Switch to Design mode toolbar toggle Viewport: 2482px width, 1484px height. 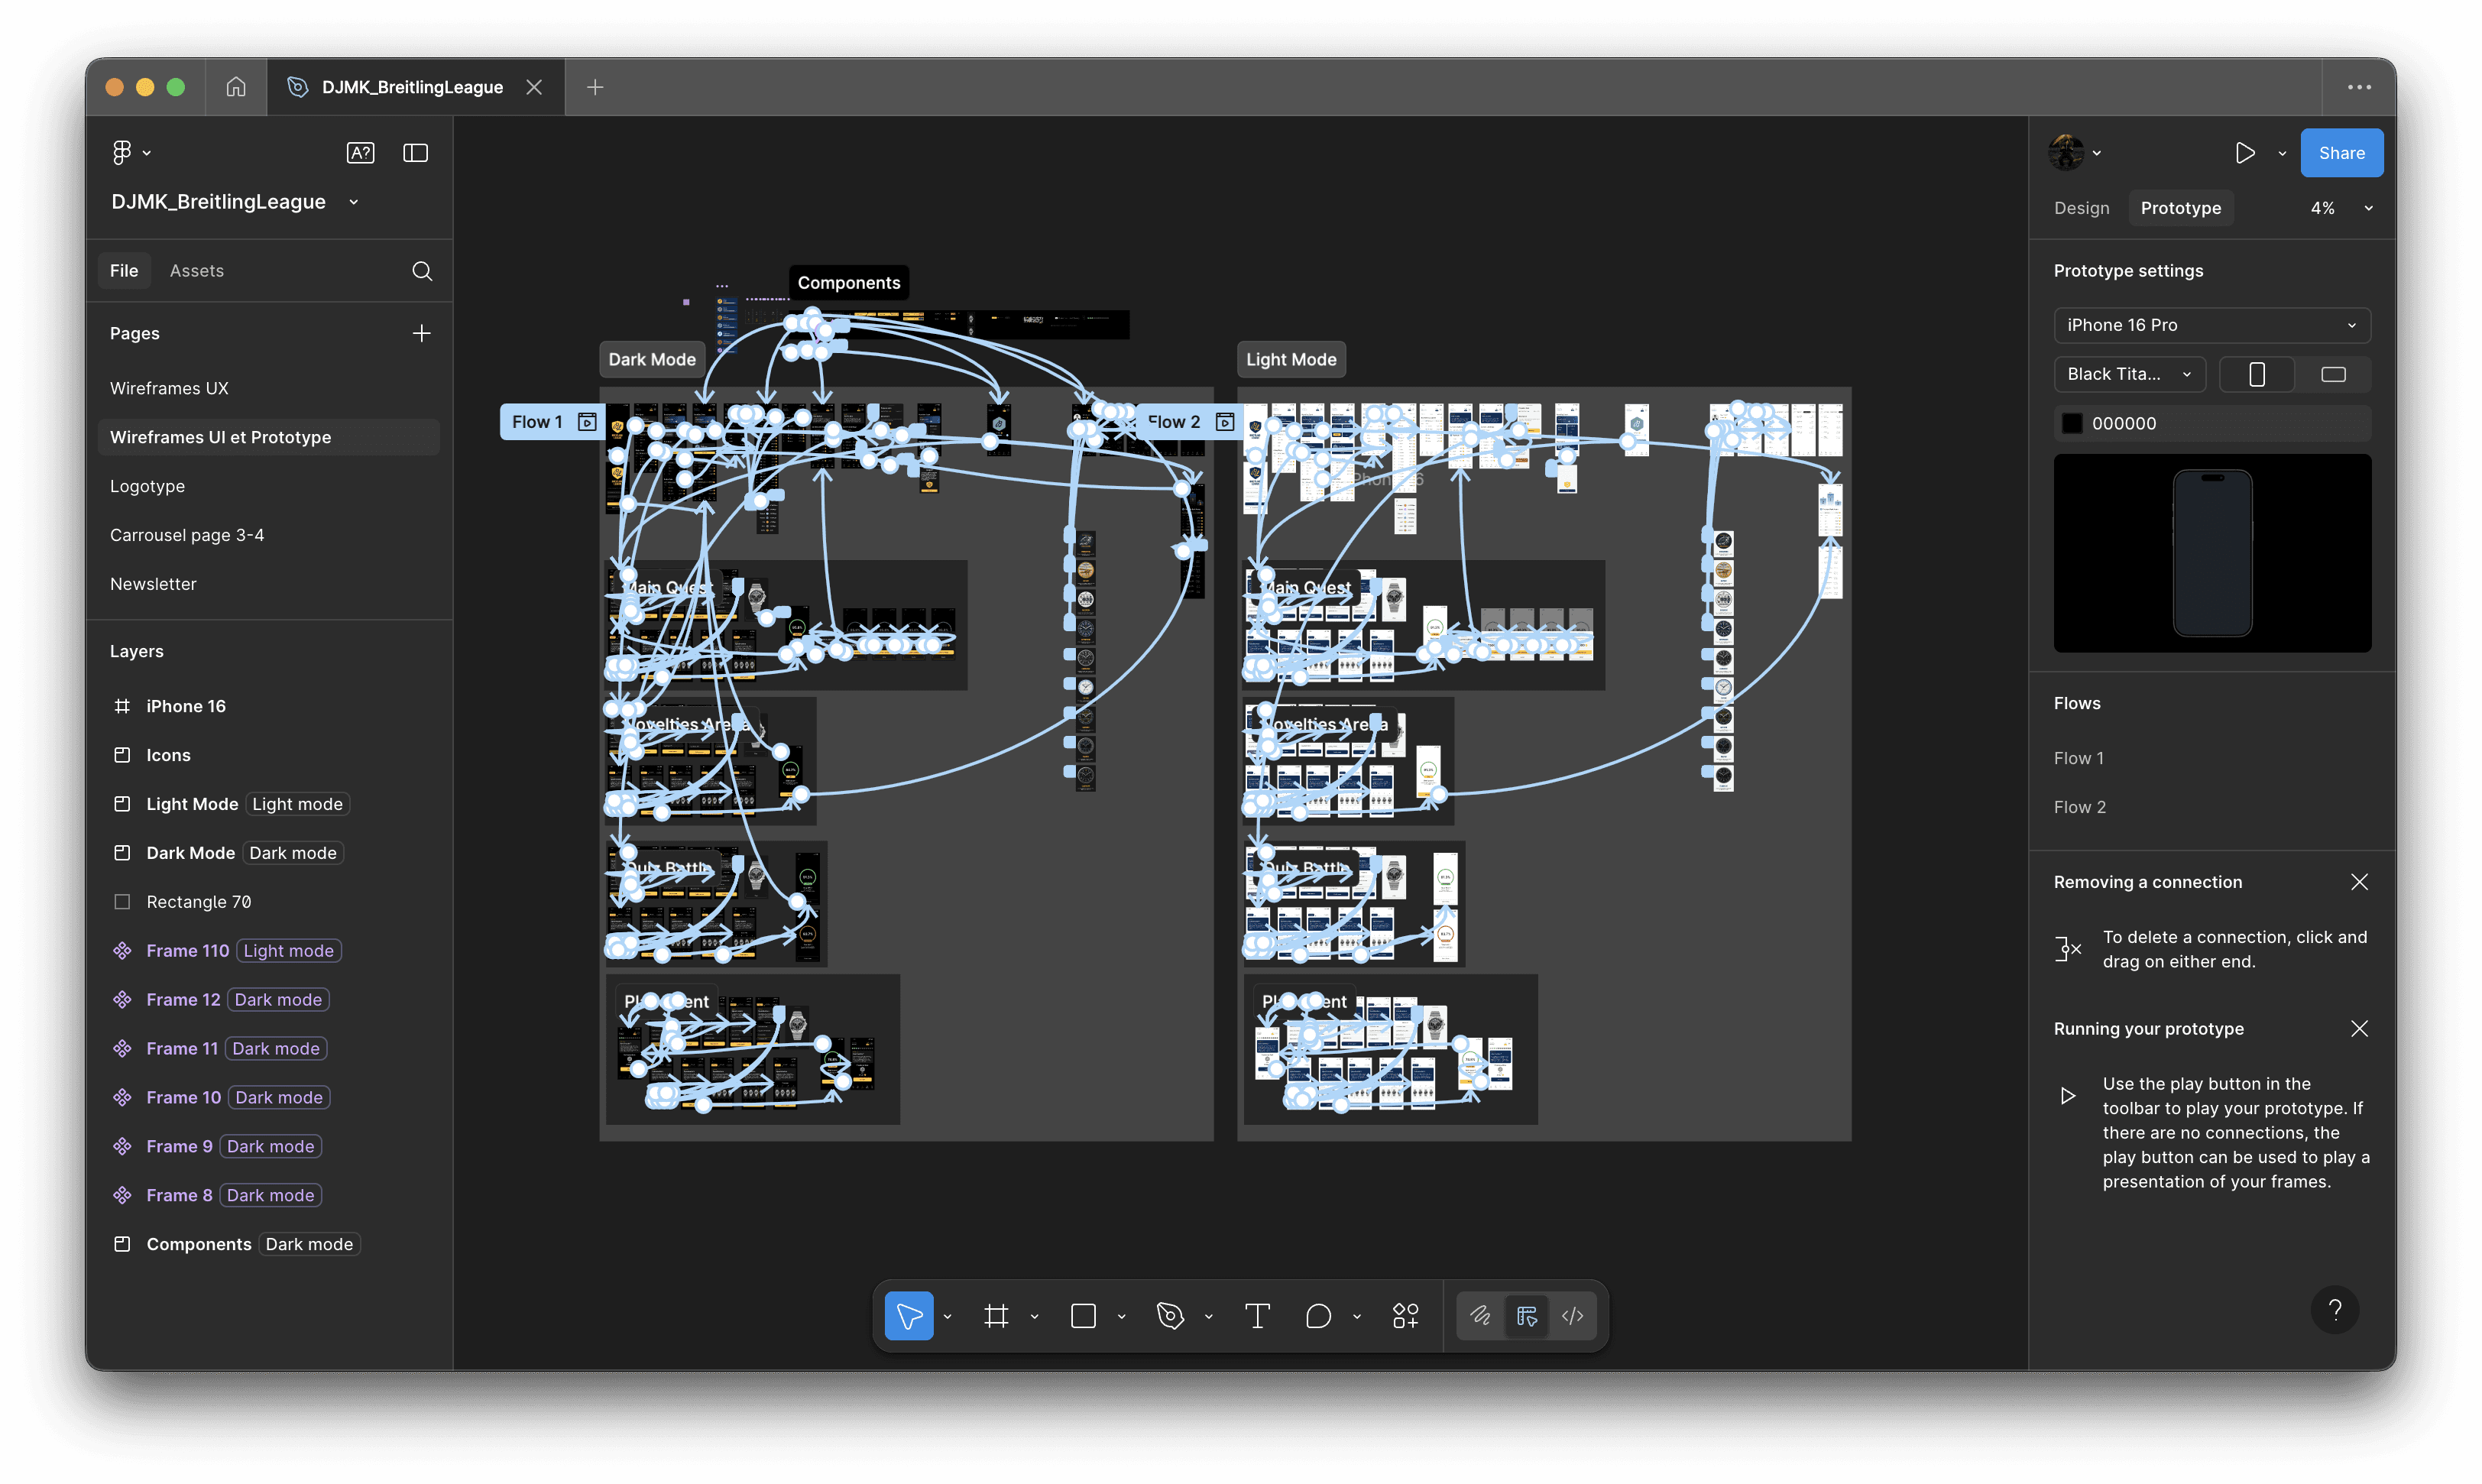[x=1527, y=1316]
